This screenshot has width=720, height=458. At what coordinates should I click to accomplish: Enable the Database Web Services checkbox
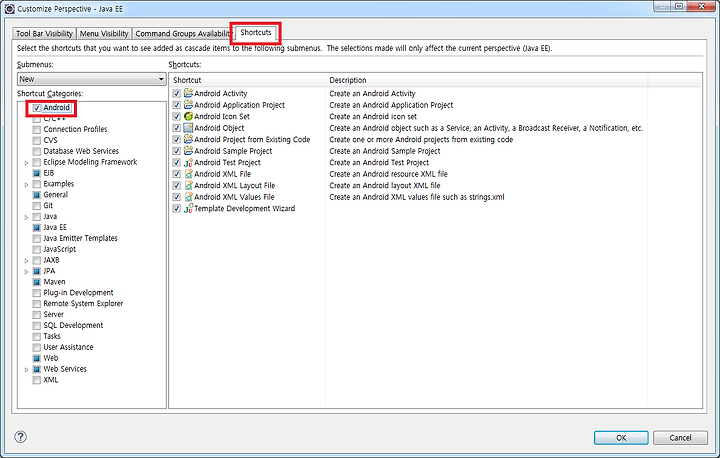37,151
